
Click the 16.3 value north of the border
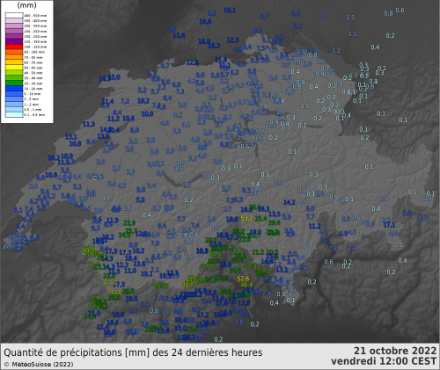tap(214, 45)
